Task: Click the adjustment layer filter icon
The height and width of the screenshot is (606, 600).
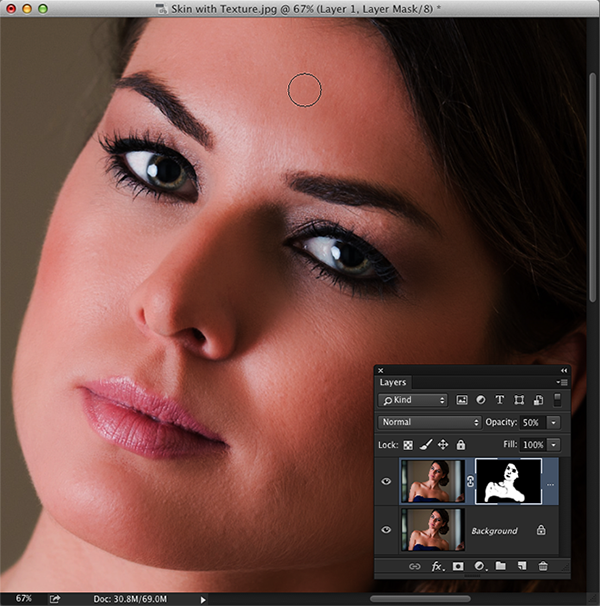Action: (480, 400)
